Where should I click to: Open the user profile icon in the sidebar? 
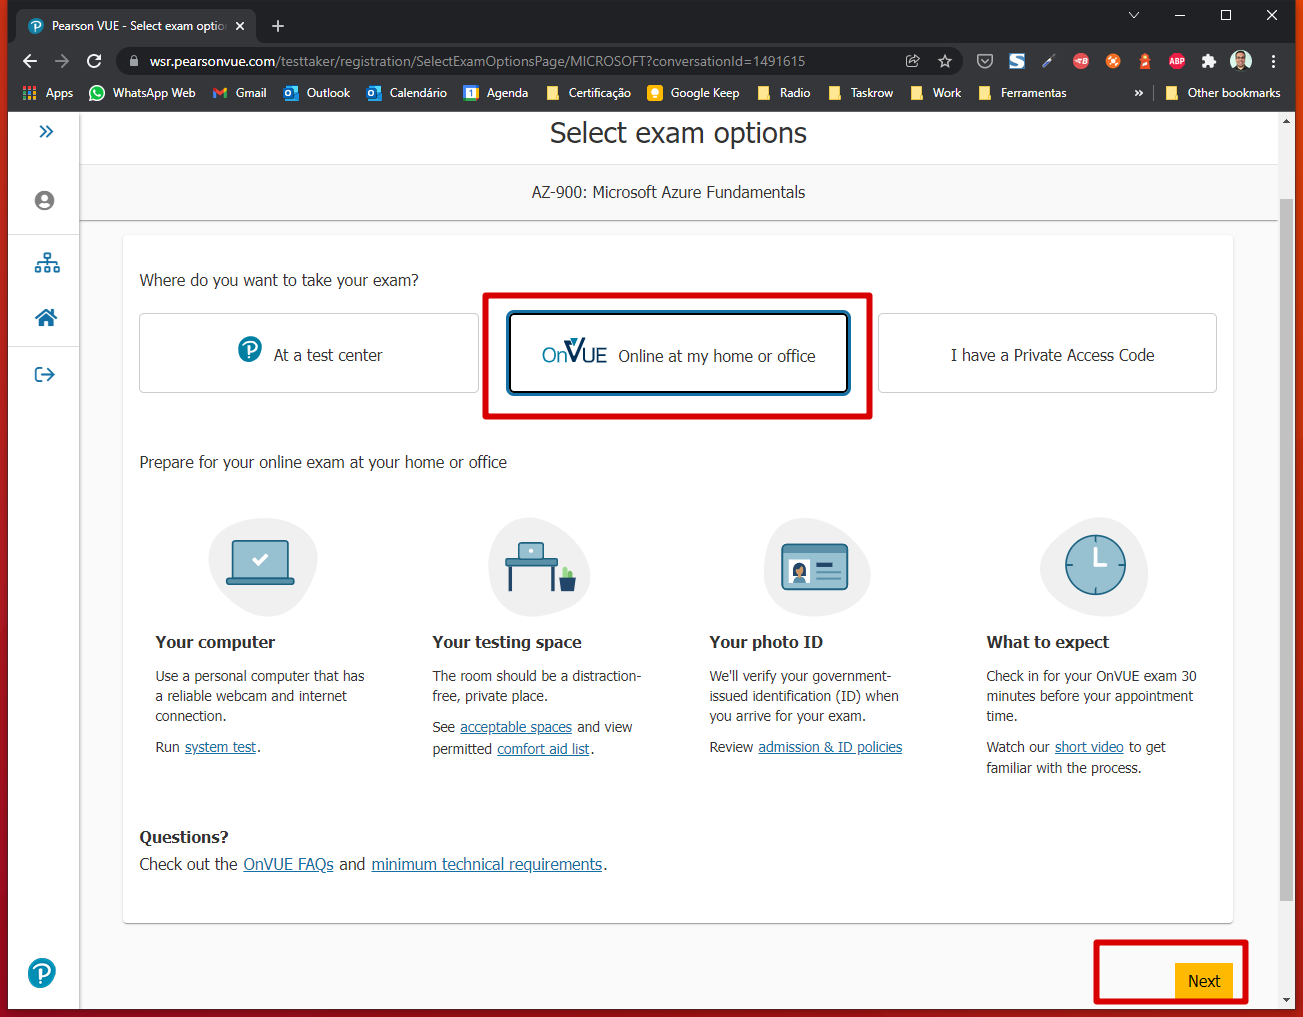point(44,200)
